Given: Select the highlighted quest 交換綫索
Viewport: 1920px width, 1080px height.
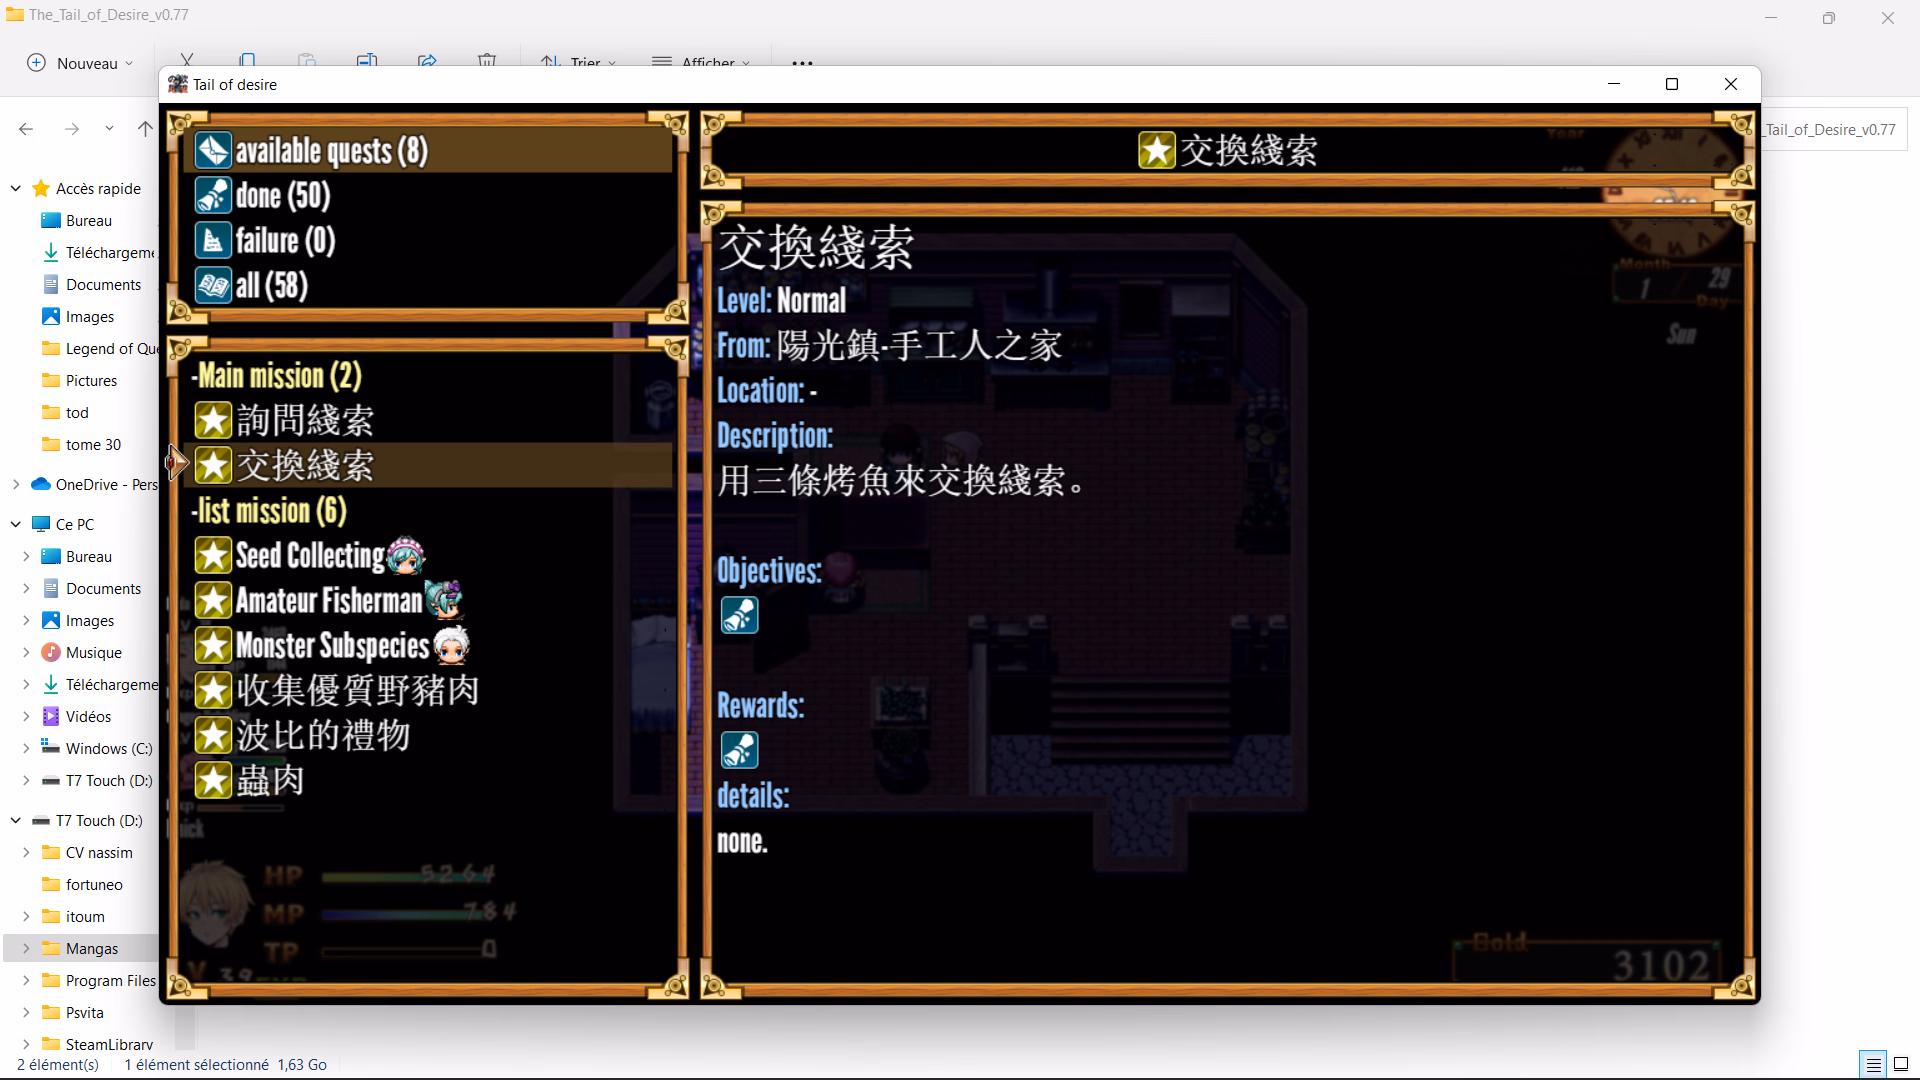Looking at the screenshot, I should coord(429,466).
